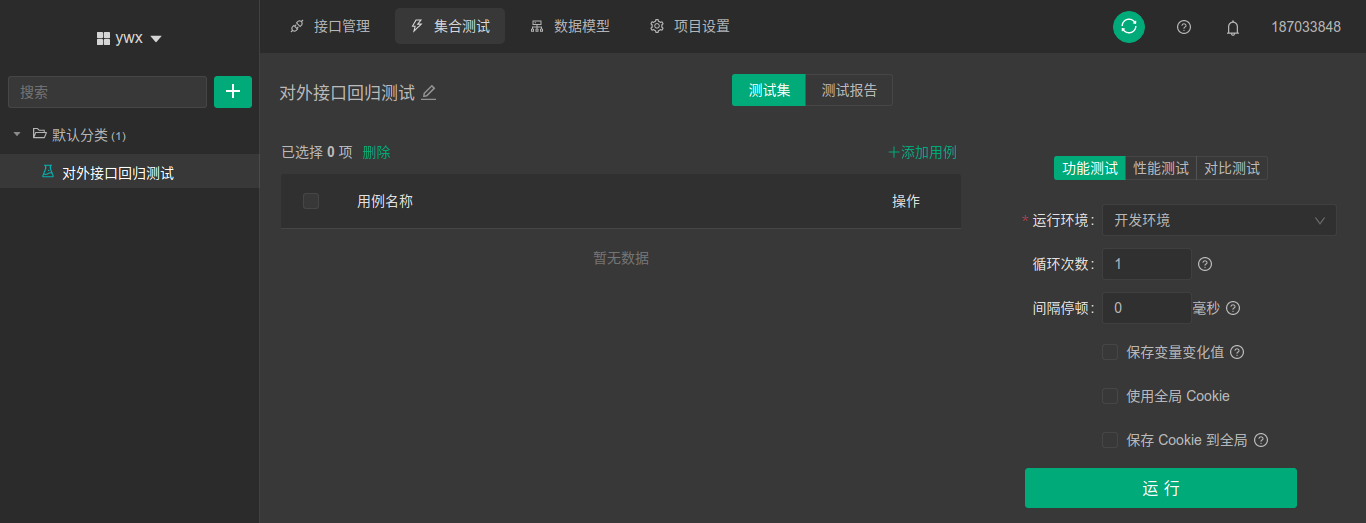This screenshot has width=1366, height=523.
Task: Switch to the 测试报告 tab
Action: tap(849, 90)
